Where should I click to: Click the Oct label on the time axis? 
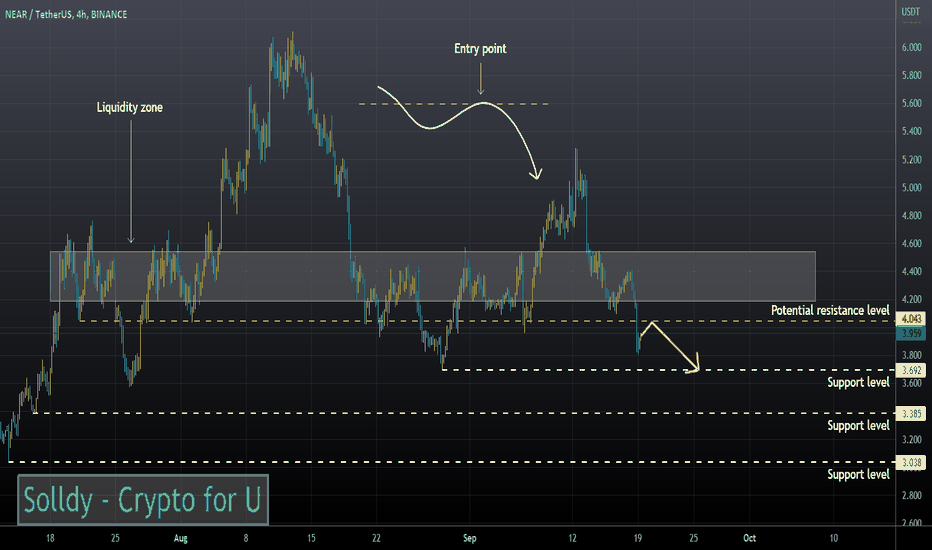point(750,539)
